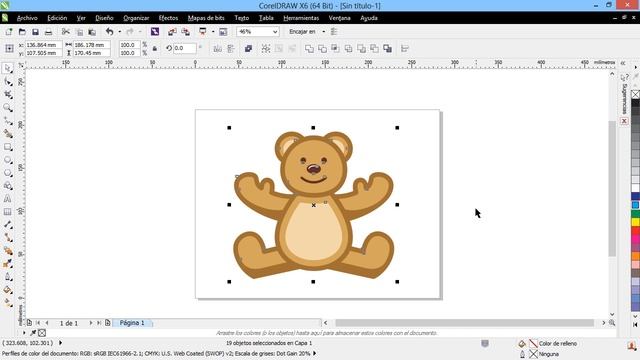Select the Interactive Fill tool
The width and height of the screenshot is (640, 360).
(8, 303)
